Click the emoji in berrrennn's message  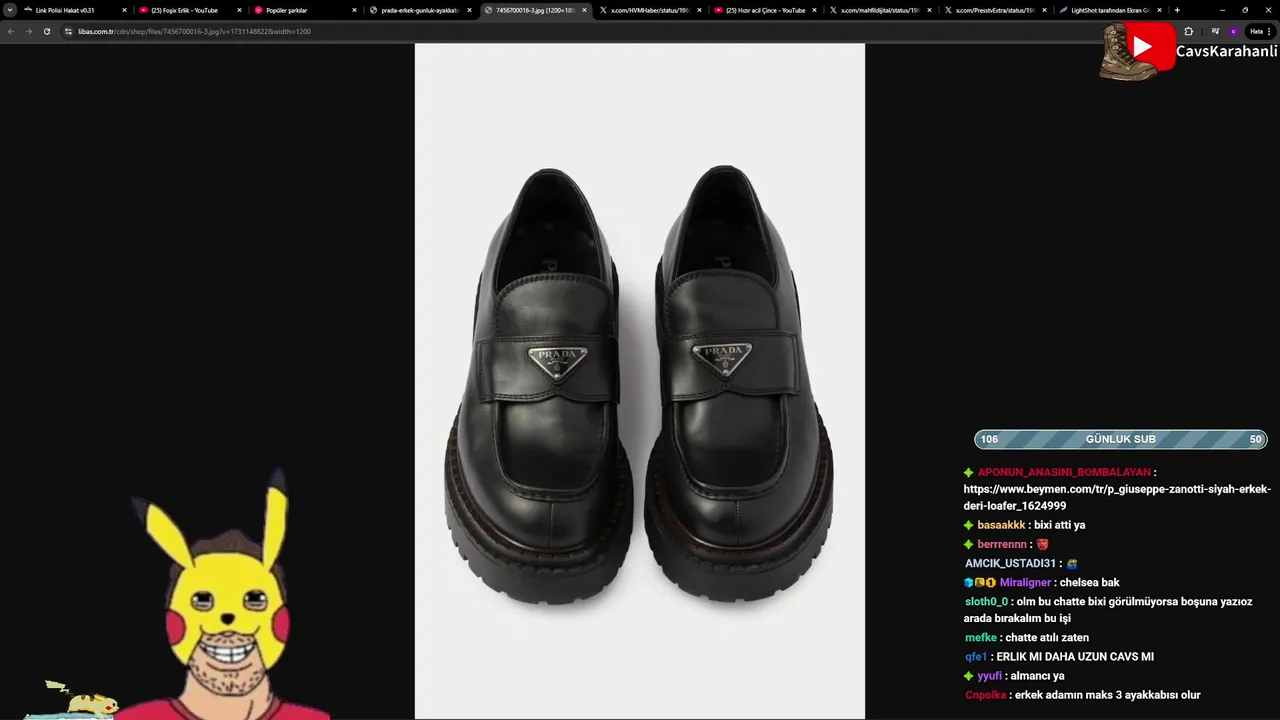point(1042,544)
